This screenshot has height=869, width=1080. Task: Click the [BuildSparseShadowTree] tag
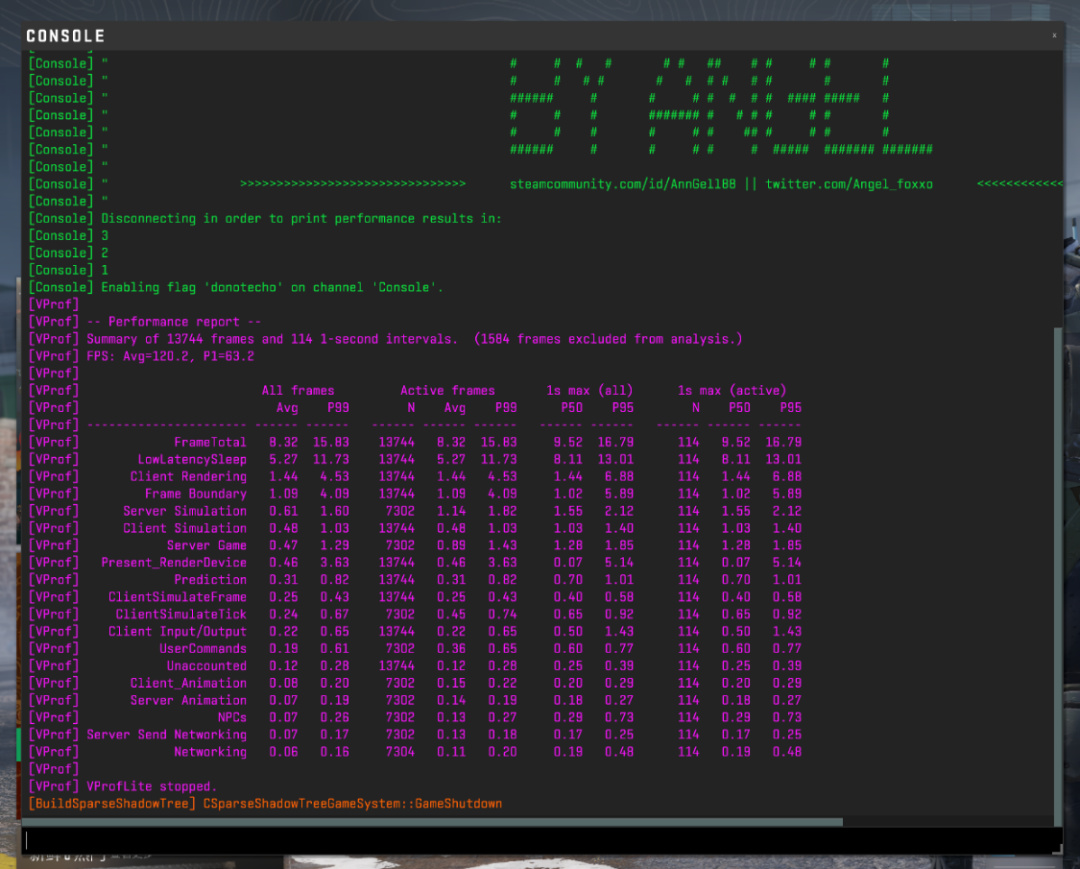[112, 804]
